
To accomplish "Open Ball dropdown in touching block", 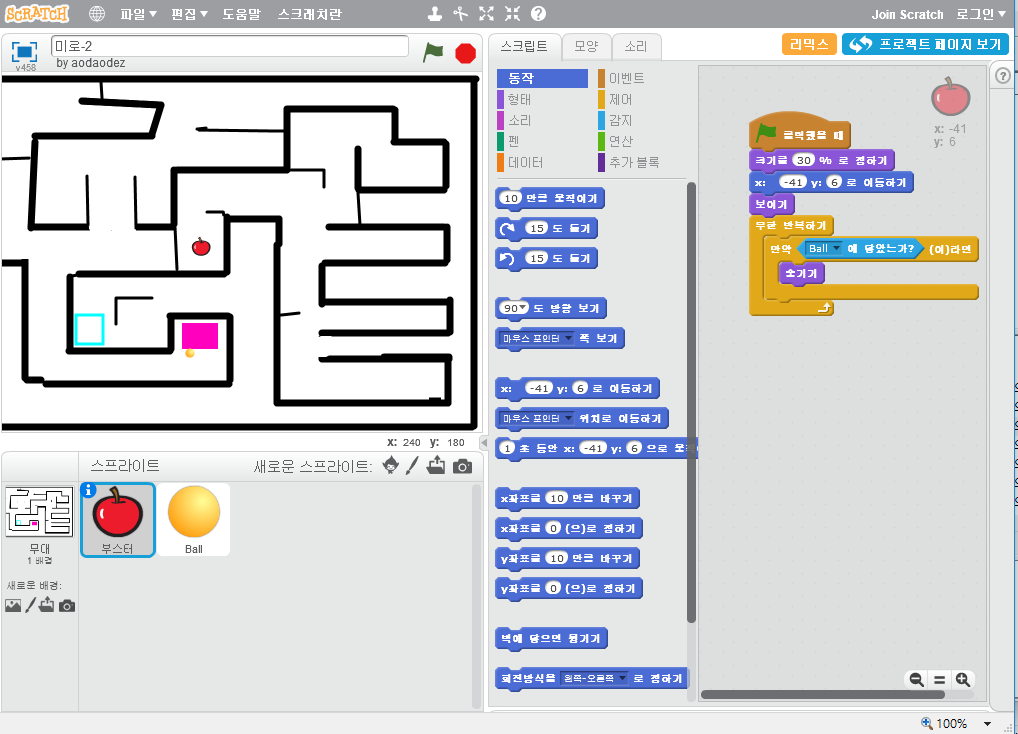I will pyautogui.click(x=835, y=249).
